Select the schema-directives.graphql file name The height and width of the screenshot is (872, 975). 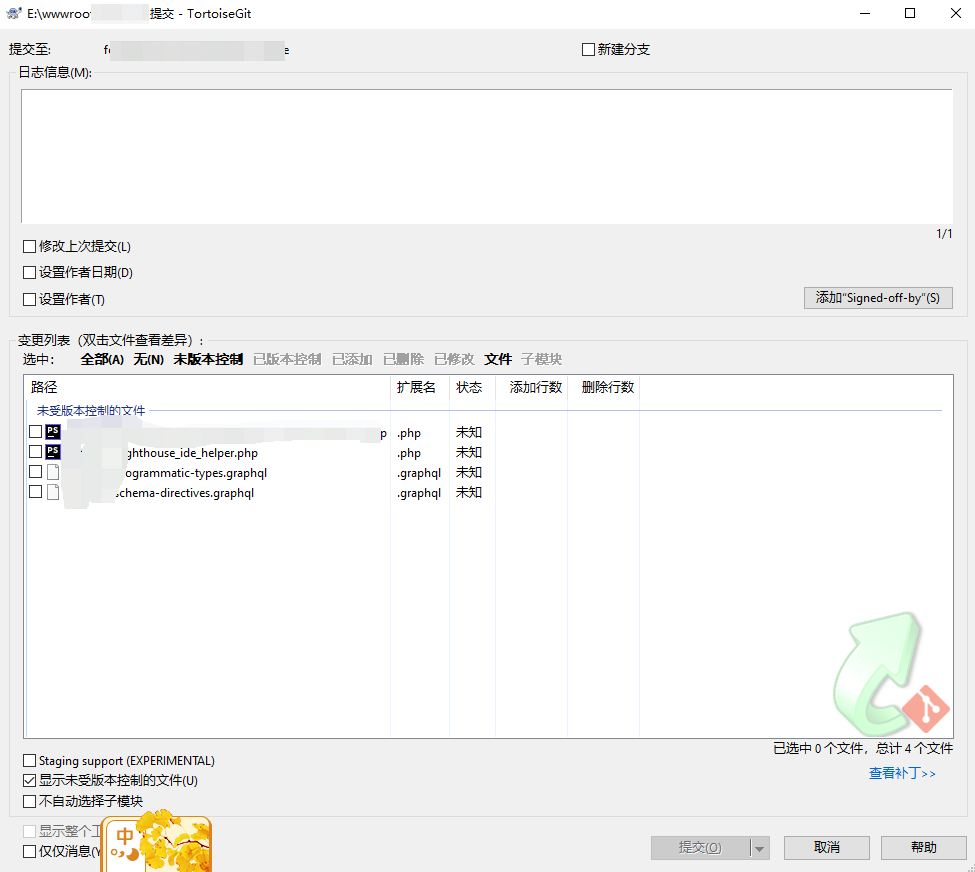185,493
